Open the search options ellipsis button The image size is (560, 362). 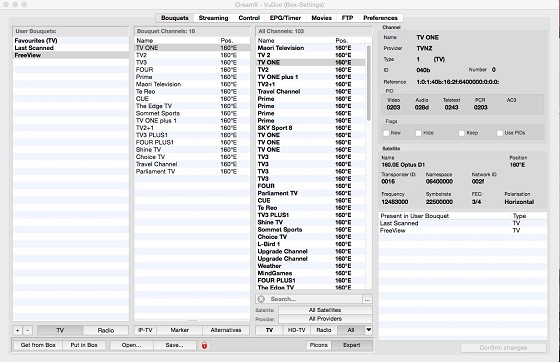click(x=367, y=299)
